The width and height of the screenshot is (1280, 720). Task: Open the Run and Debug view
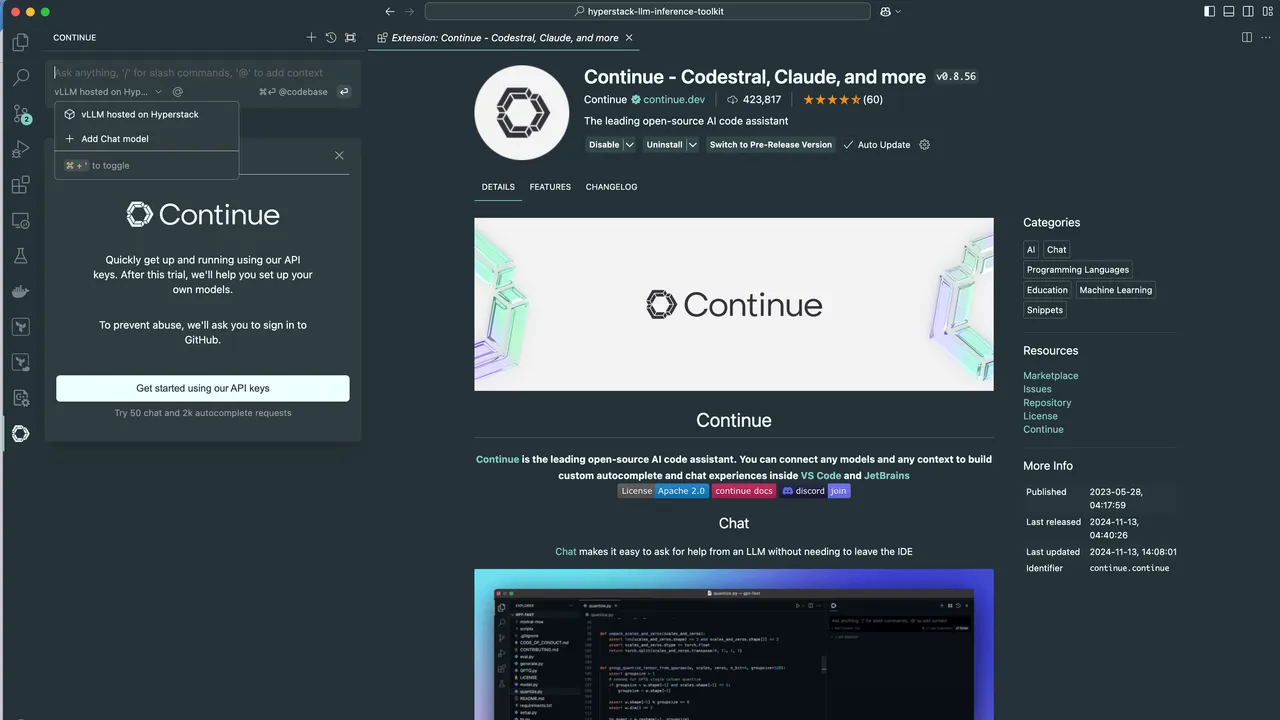tap(20, 150)
